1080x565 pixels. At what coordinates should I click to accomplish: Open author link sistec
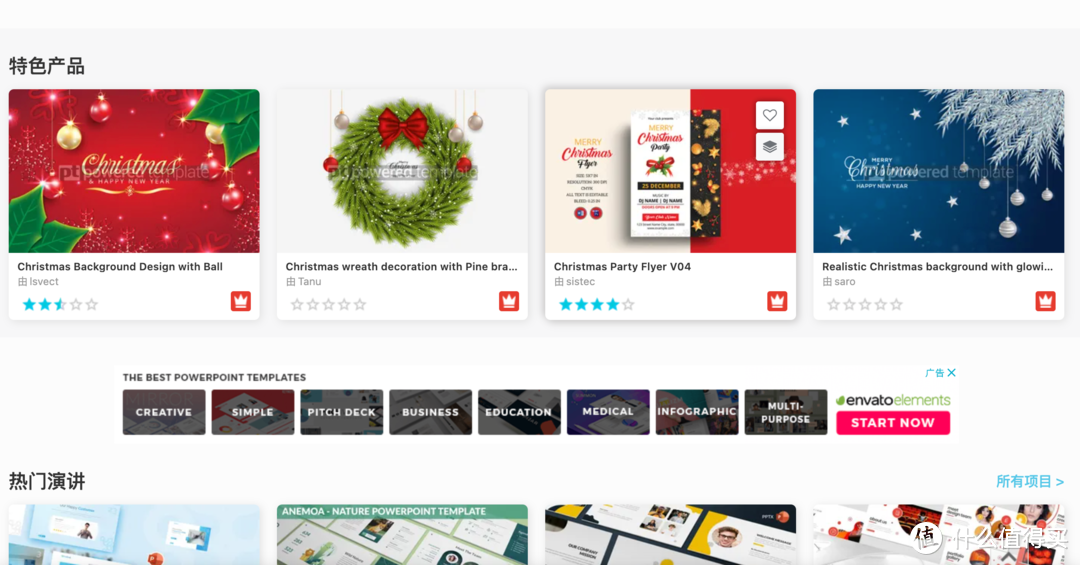coord(581,282)
